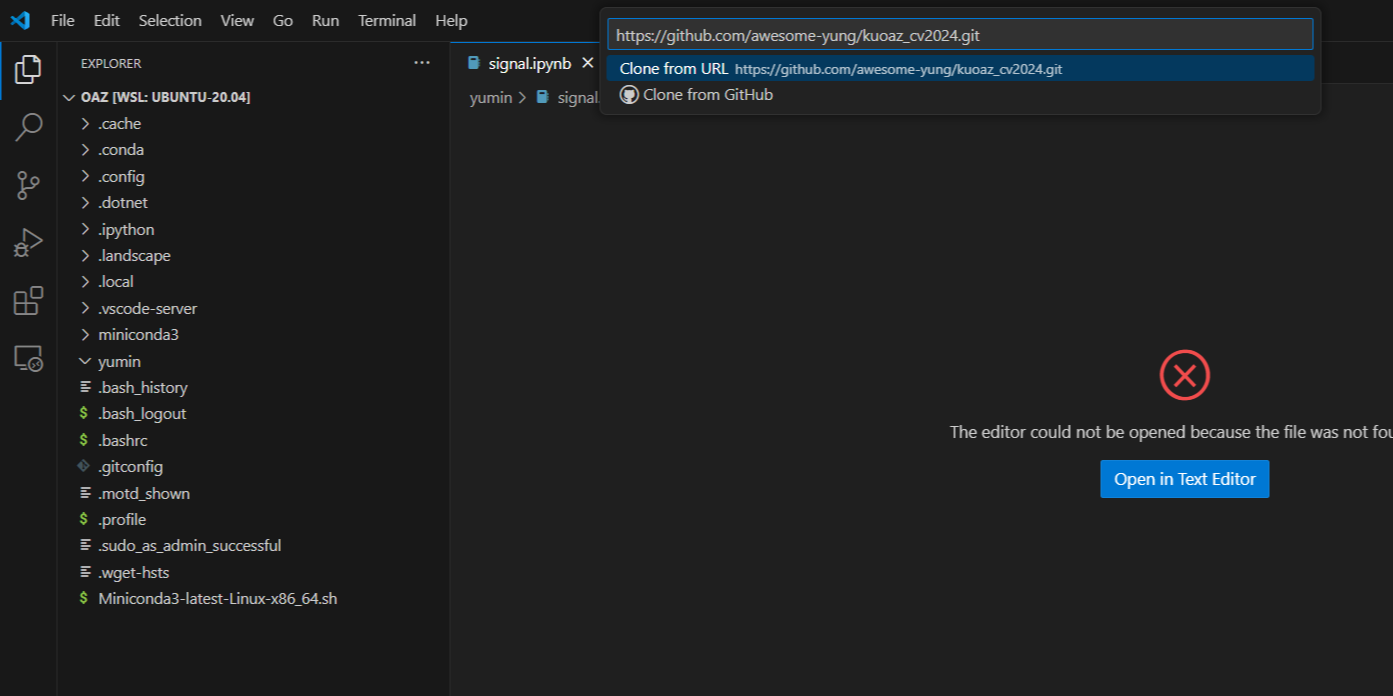Open Explorer views and more actions ellipsis
1393x696 pixels.
tap(421, 63)
